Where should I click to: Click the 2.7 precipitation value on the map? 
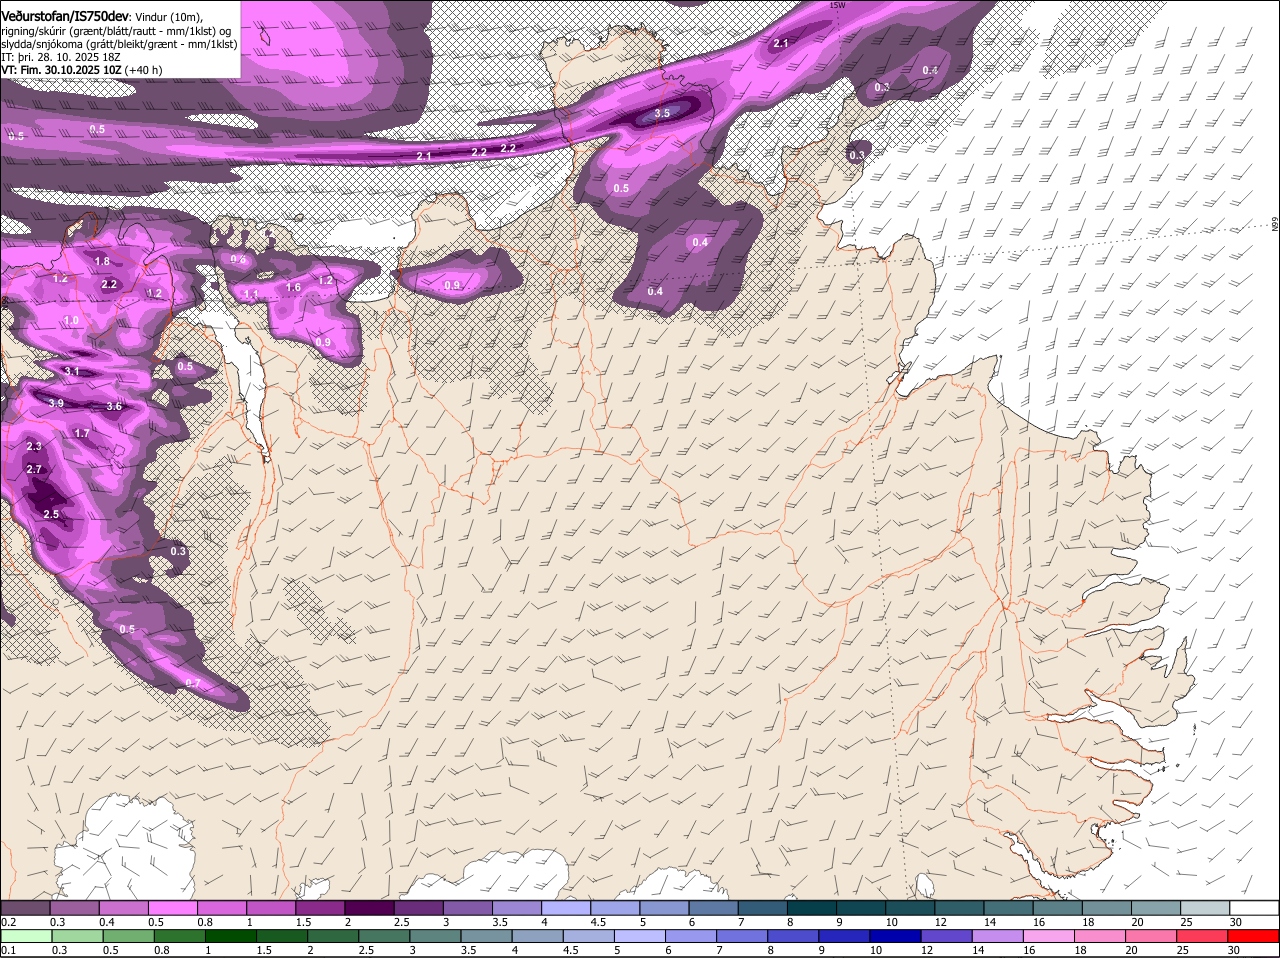pos(34,470)
